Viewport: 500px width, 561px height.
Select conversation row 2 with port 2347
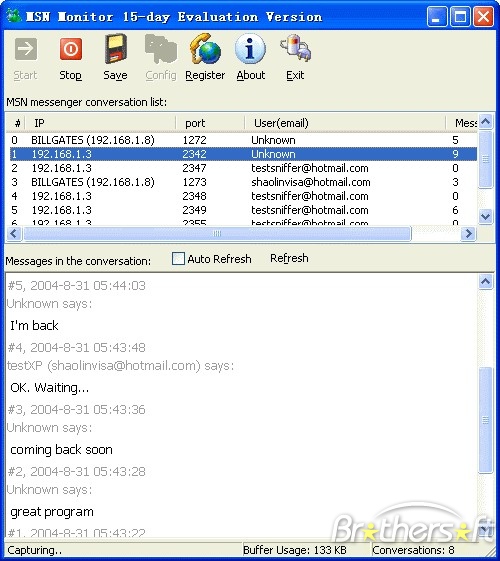[242, 168]
